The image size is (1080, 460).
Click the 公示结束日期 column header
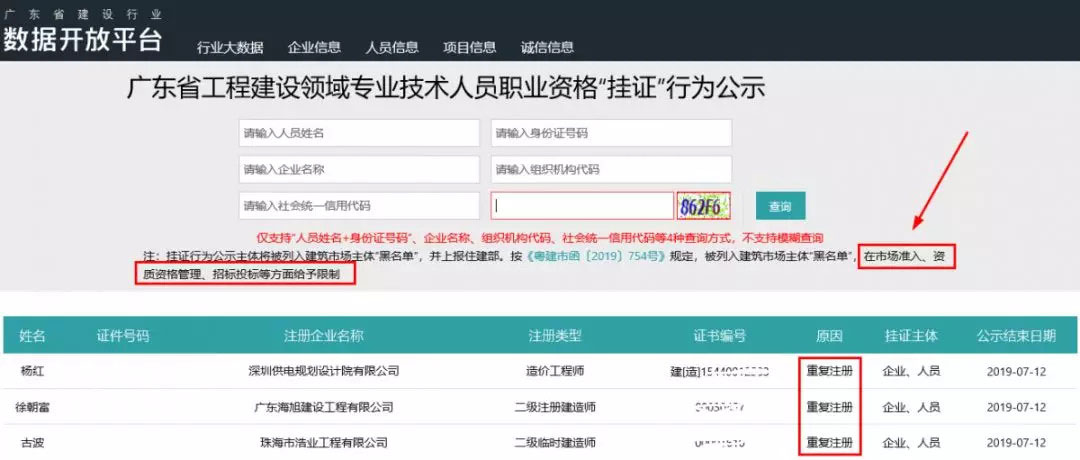(1015, 336)
